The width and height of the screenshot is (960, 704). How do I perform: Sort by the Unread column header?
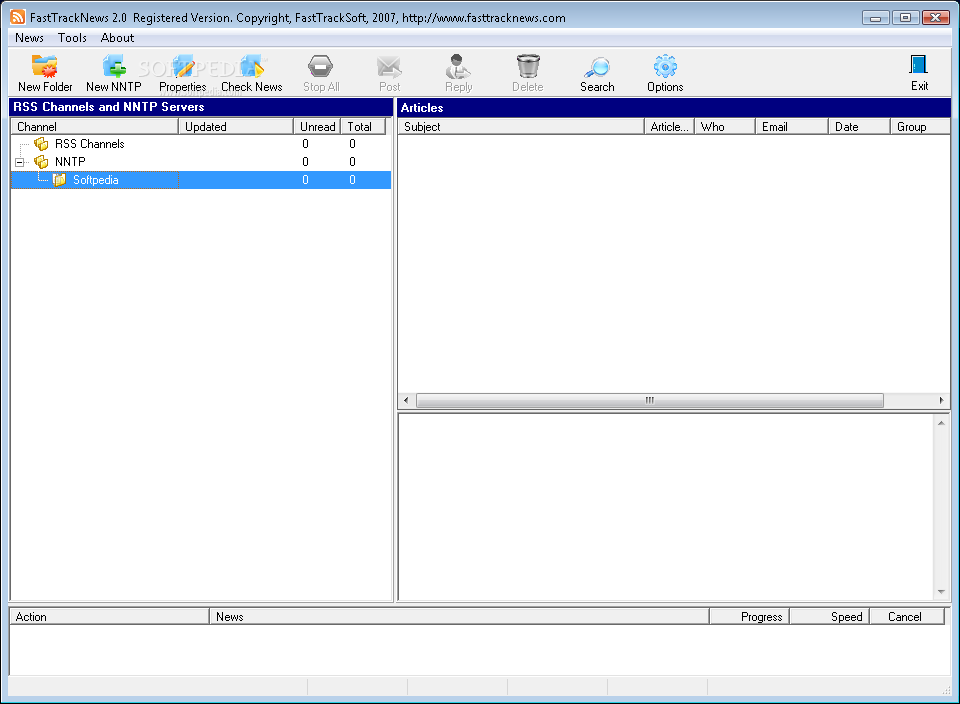(317, 127)
